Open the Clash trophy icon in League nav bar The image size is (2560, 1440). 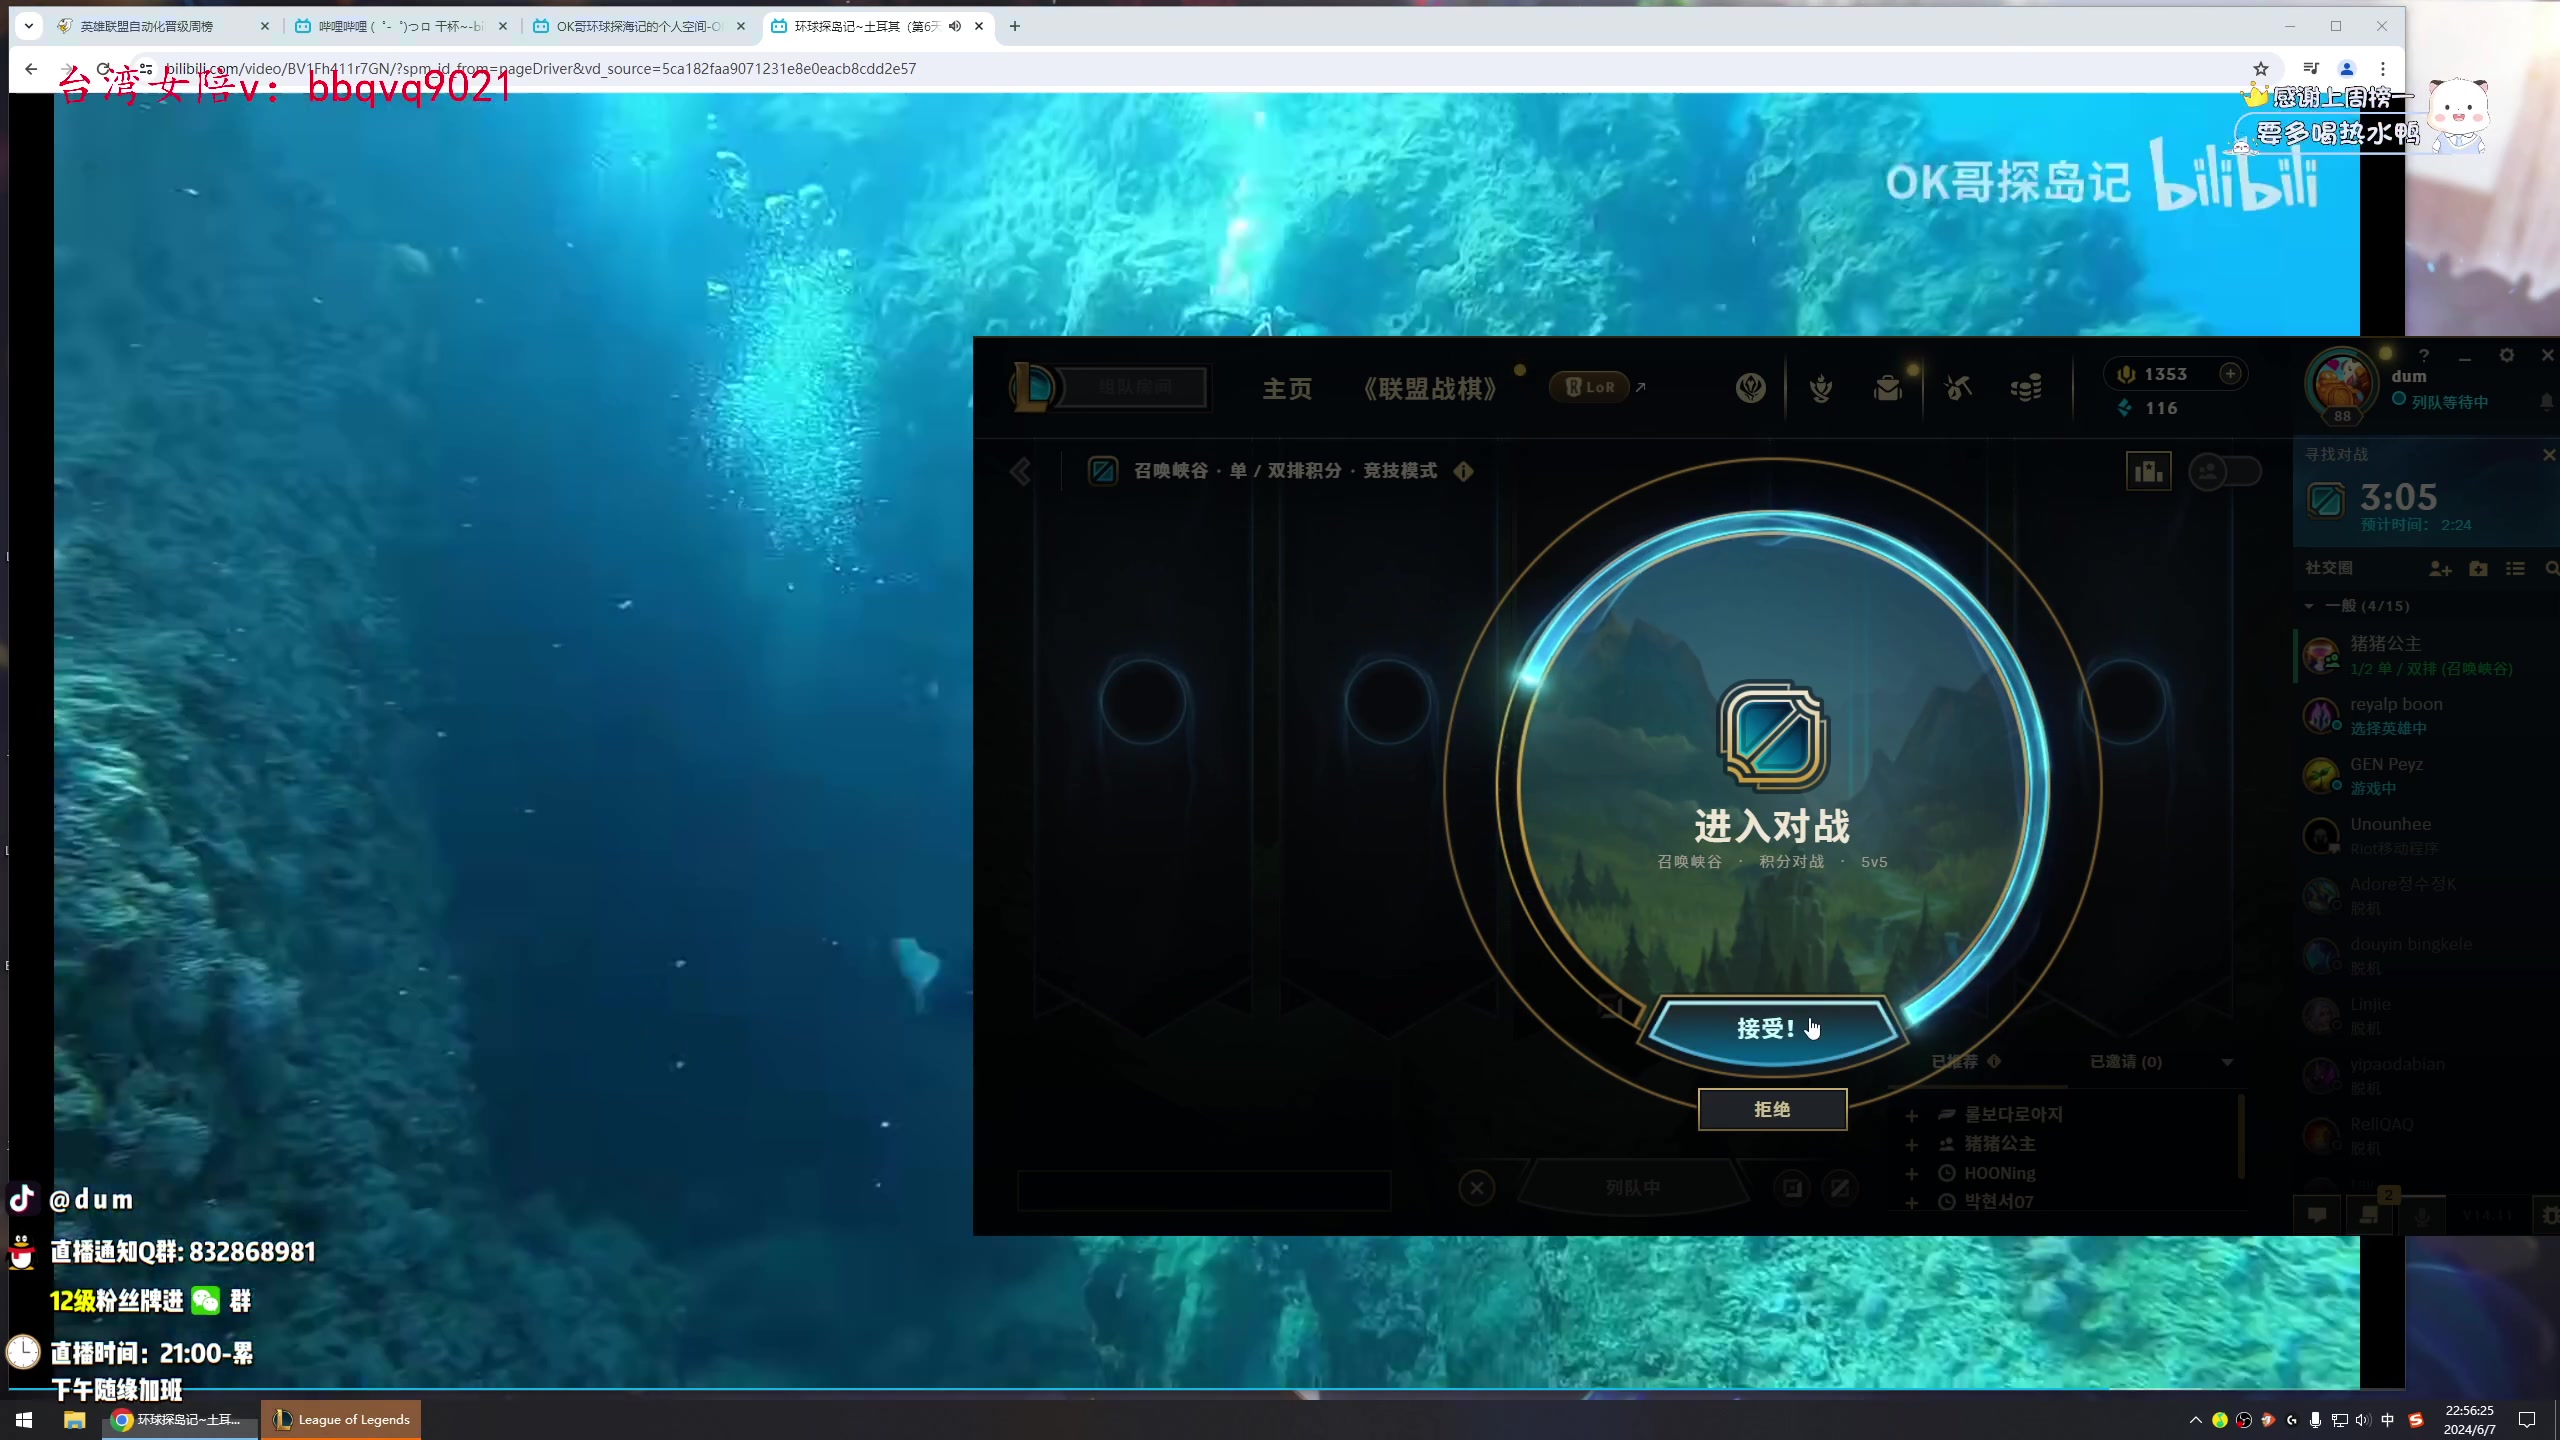point(1821,388)
